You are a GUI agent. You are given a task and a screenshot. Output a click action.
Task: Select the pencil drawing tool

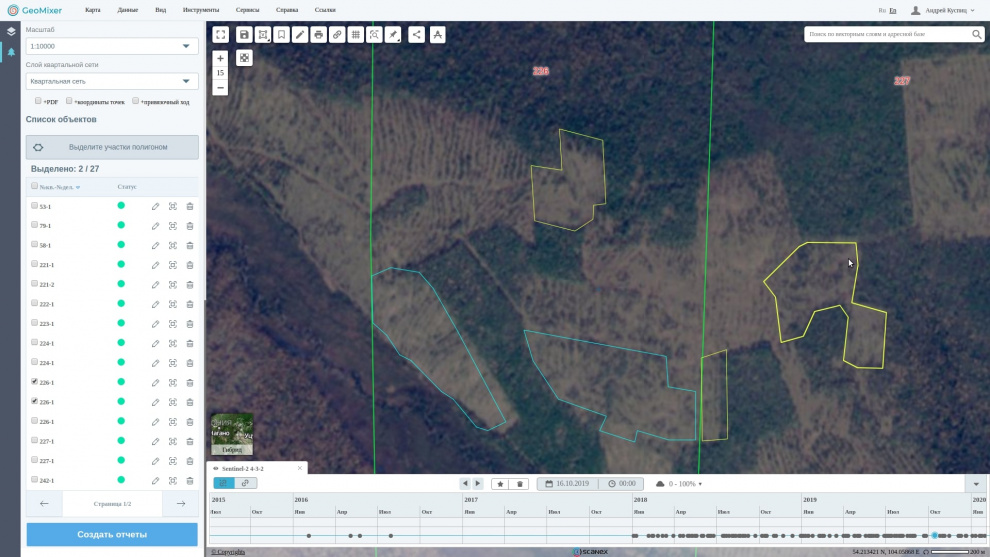(300, 35)
